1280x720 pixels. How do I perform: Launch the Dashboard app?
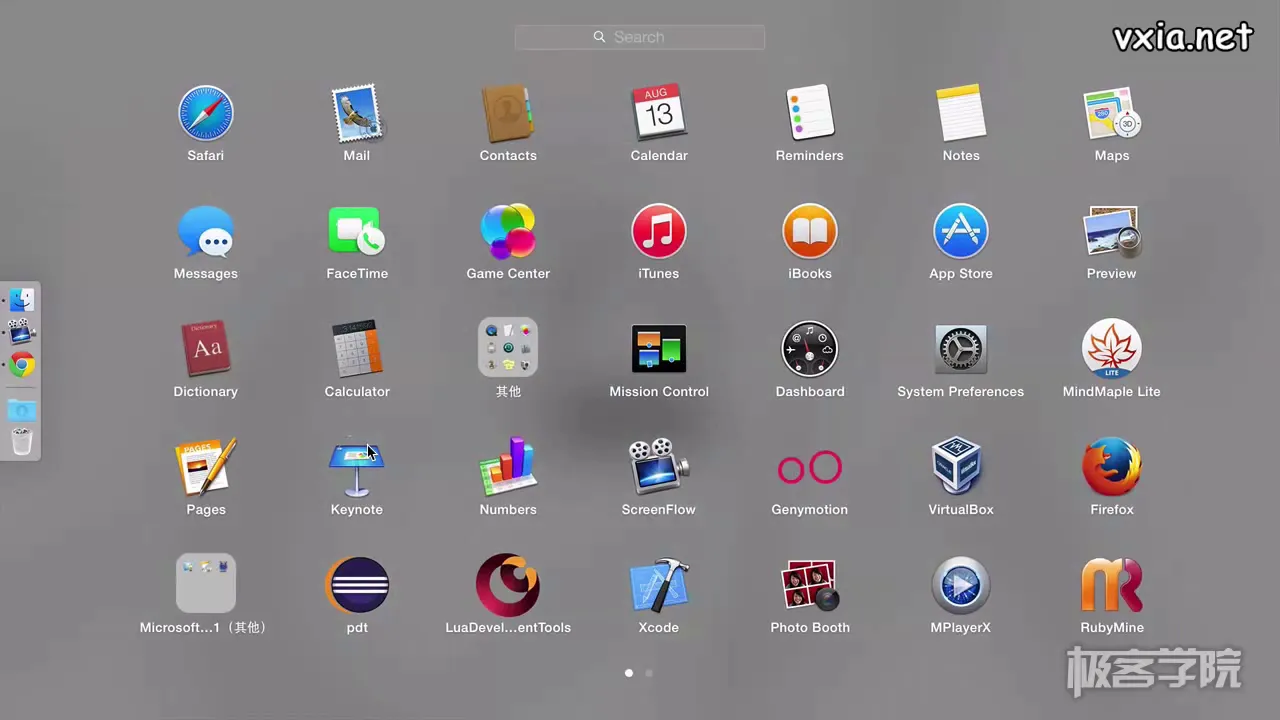810,349
